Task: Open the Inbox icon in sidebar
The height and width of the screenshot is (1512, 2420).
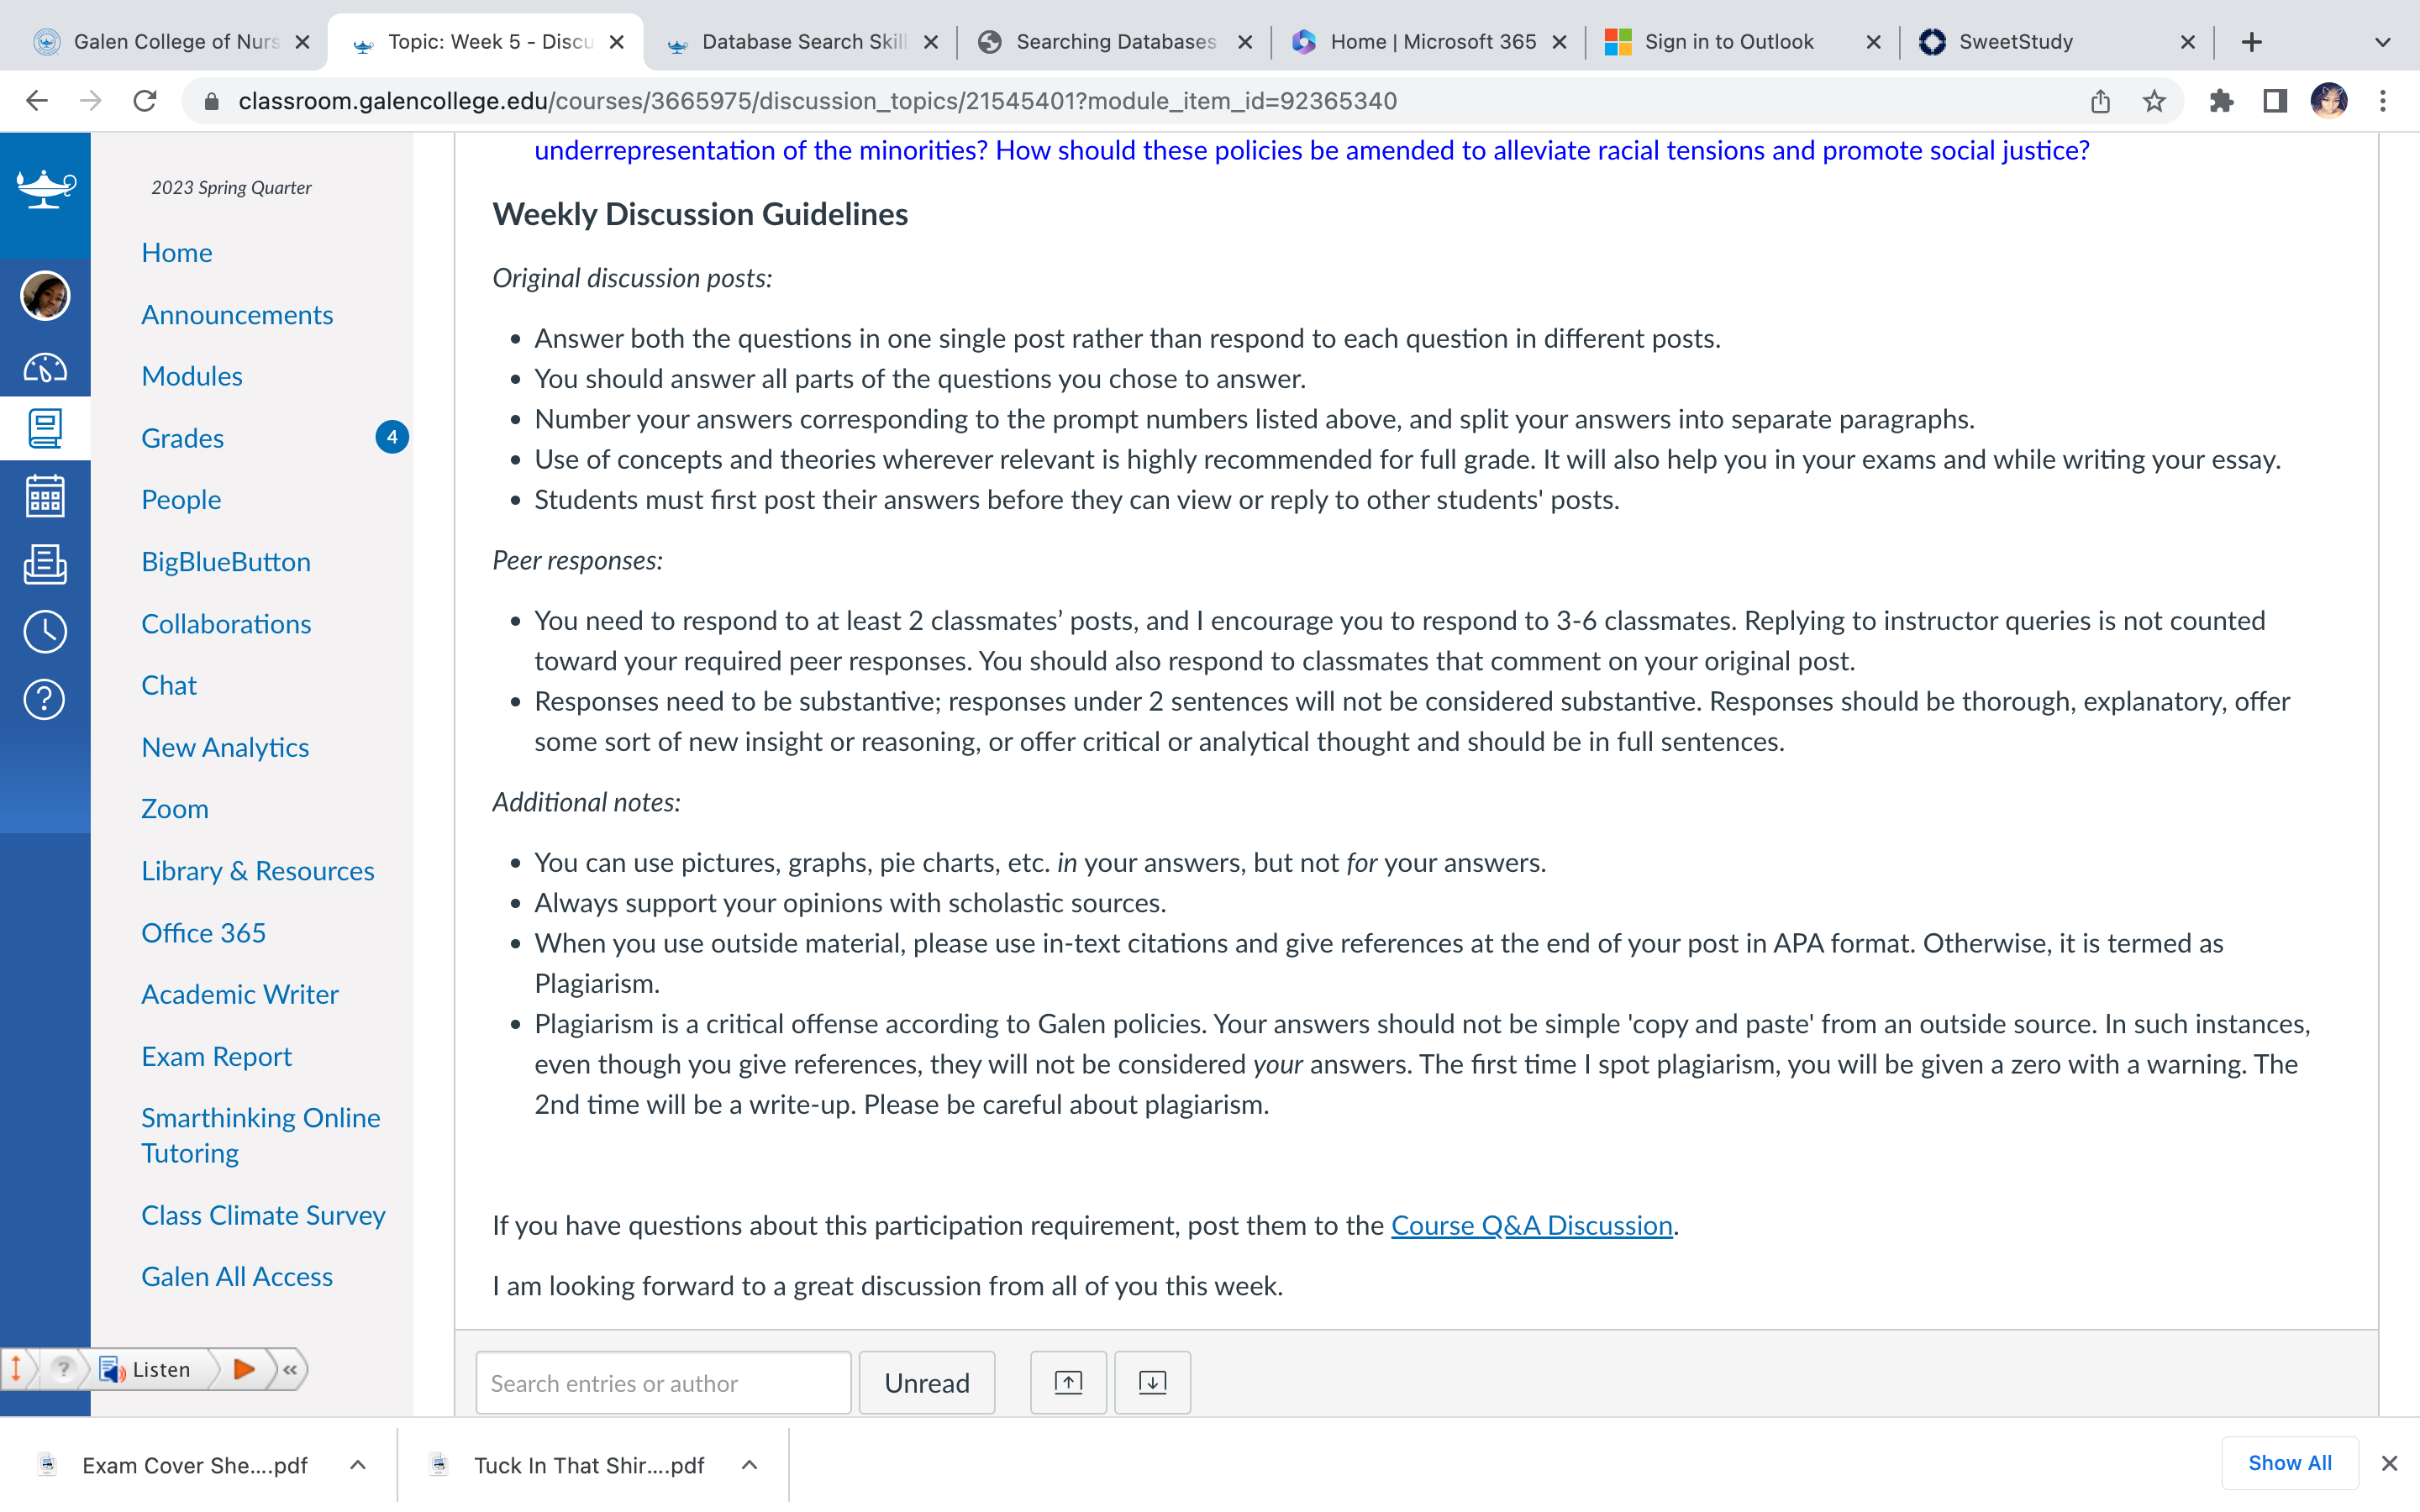Action: [45, 564]
